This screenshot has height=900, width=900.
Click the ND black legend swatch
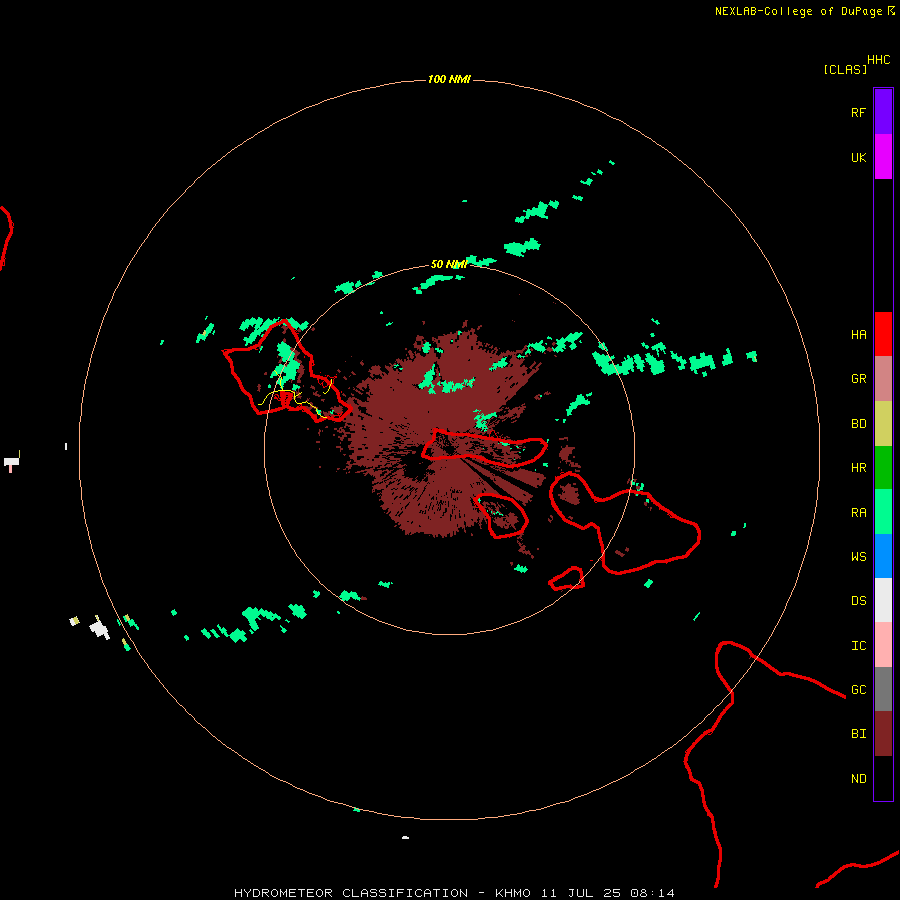coord(883,778)
